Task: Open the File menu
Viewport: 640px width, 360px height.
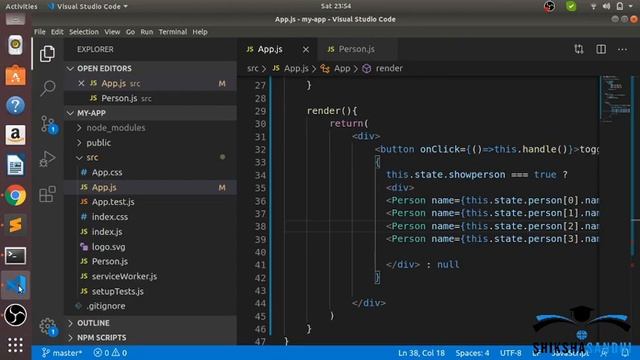Action: (40, 32)
